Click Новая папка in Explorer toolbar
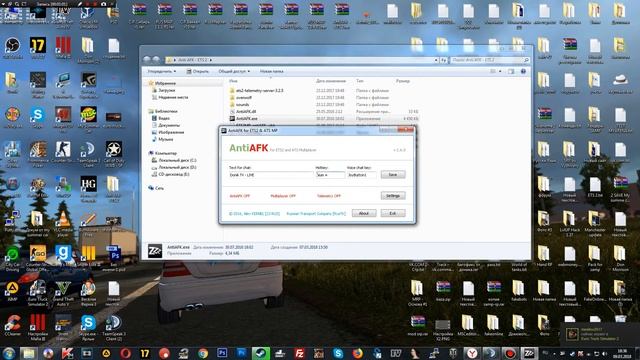 pyautogui.click(x=271, y=71)
